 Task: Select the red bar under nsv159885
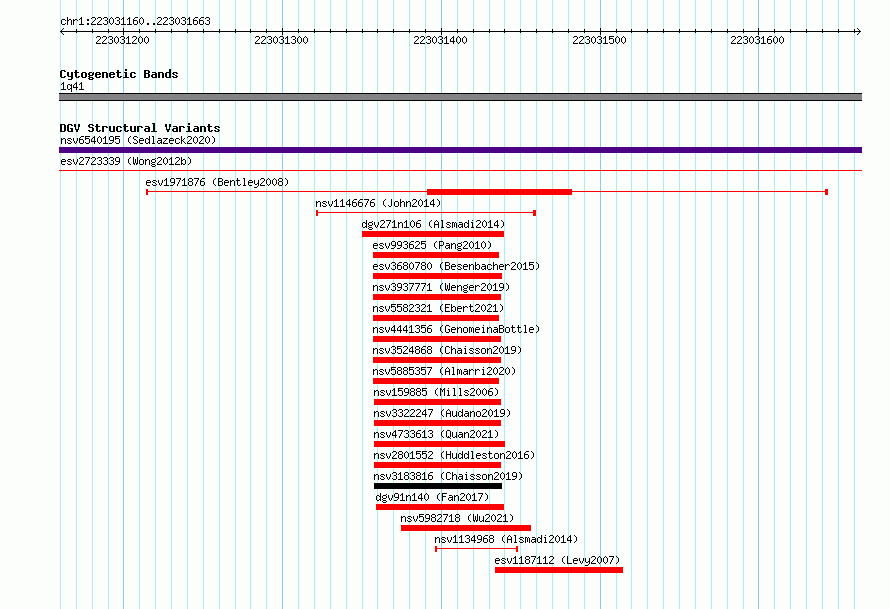point(437,402)
